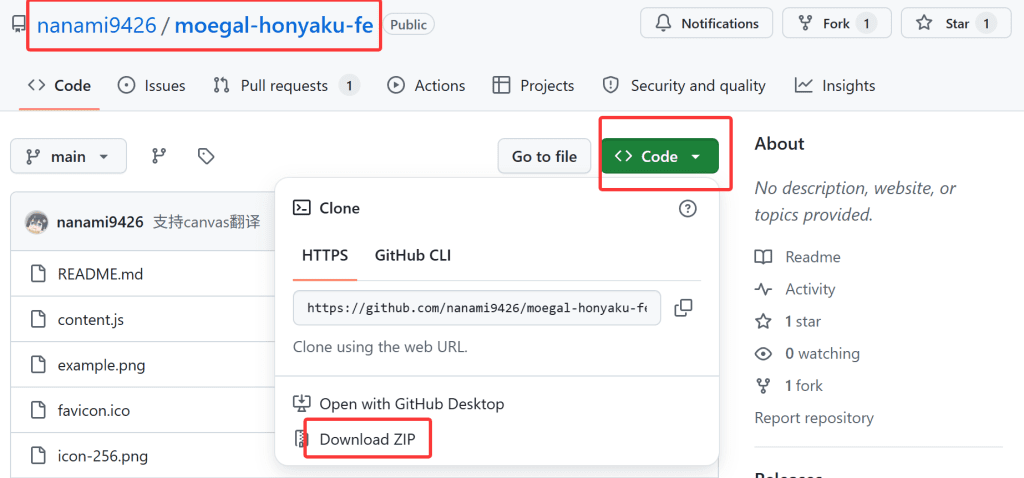Click nanami9426 avatar in commit row
Image resolution: width=1024 pixels, height=478 pixels.
(x=37, y=222)
